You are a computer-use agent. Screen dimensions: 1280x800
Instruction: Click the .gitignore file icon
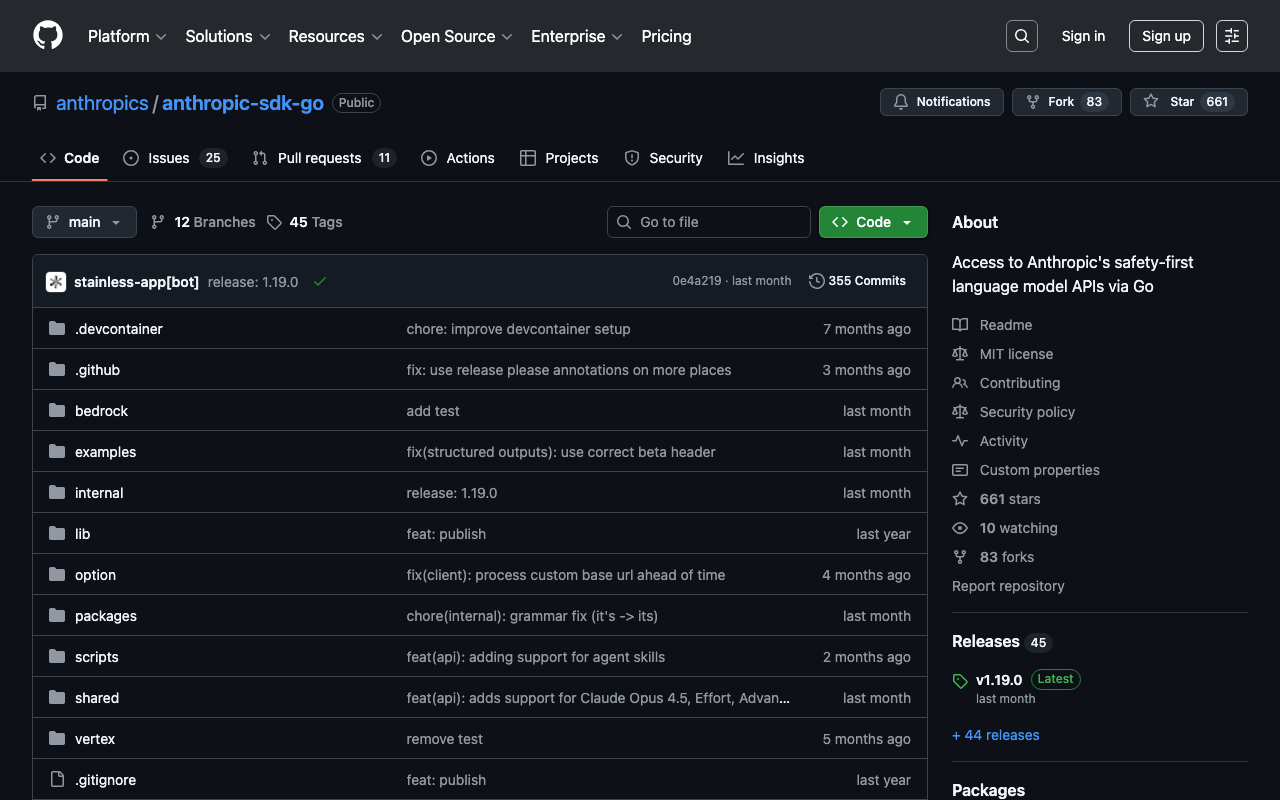pos(57,780)
